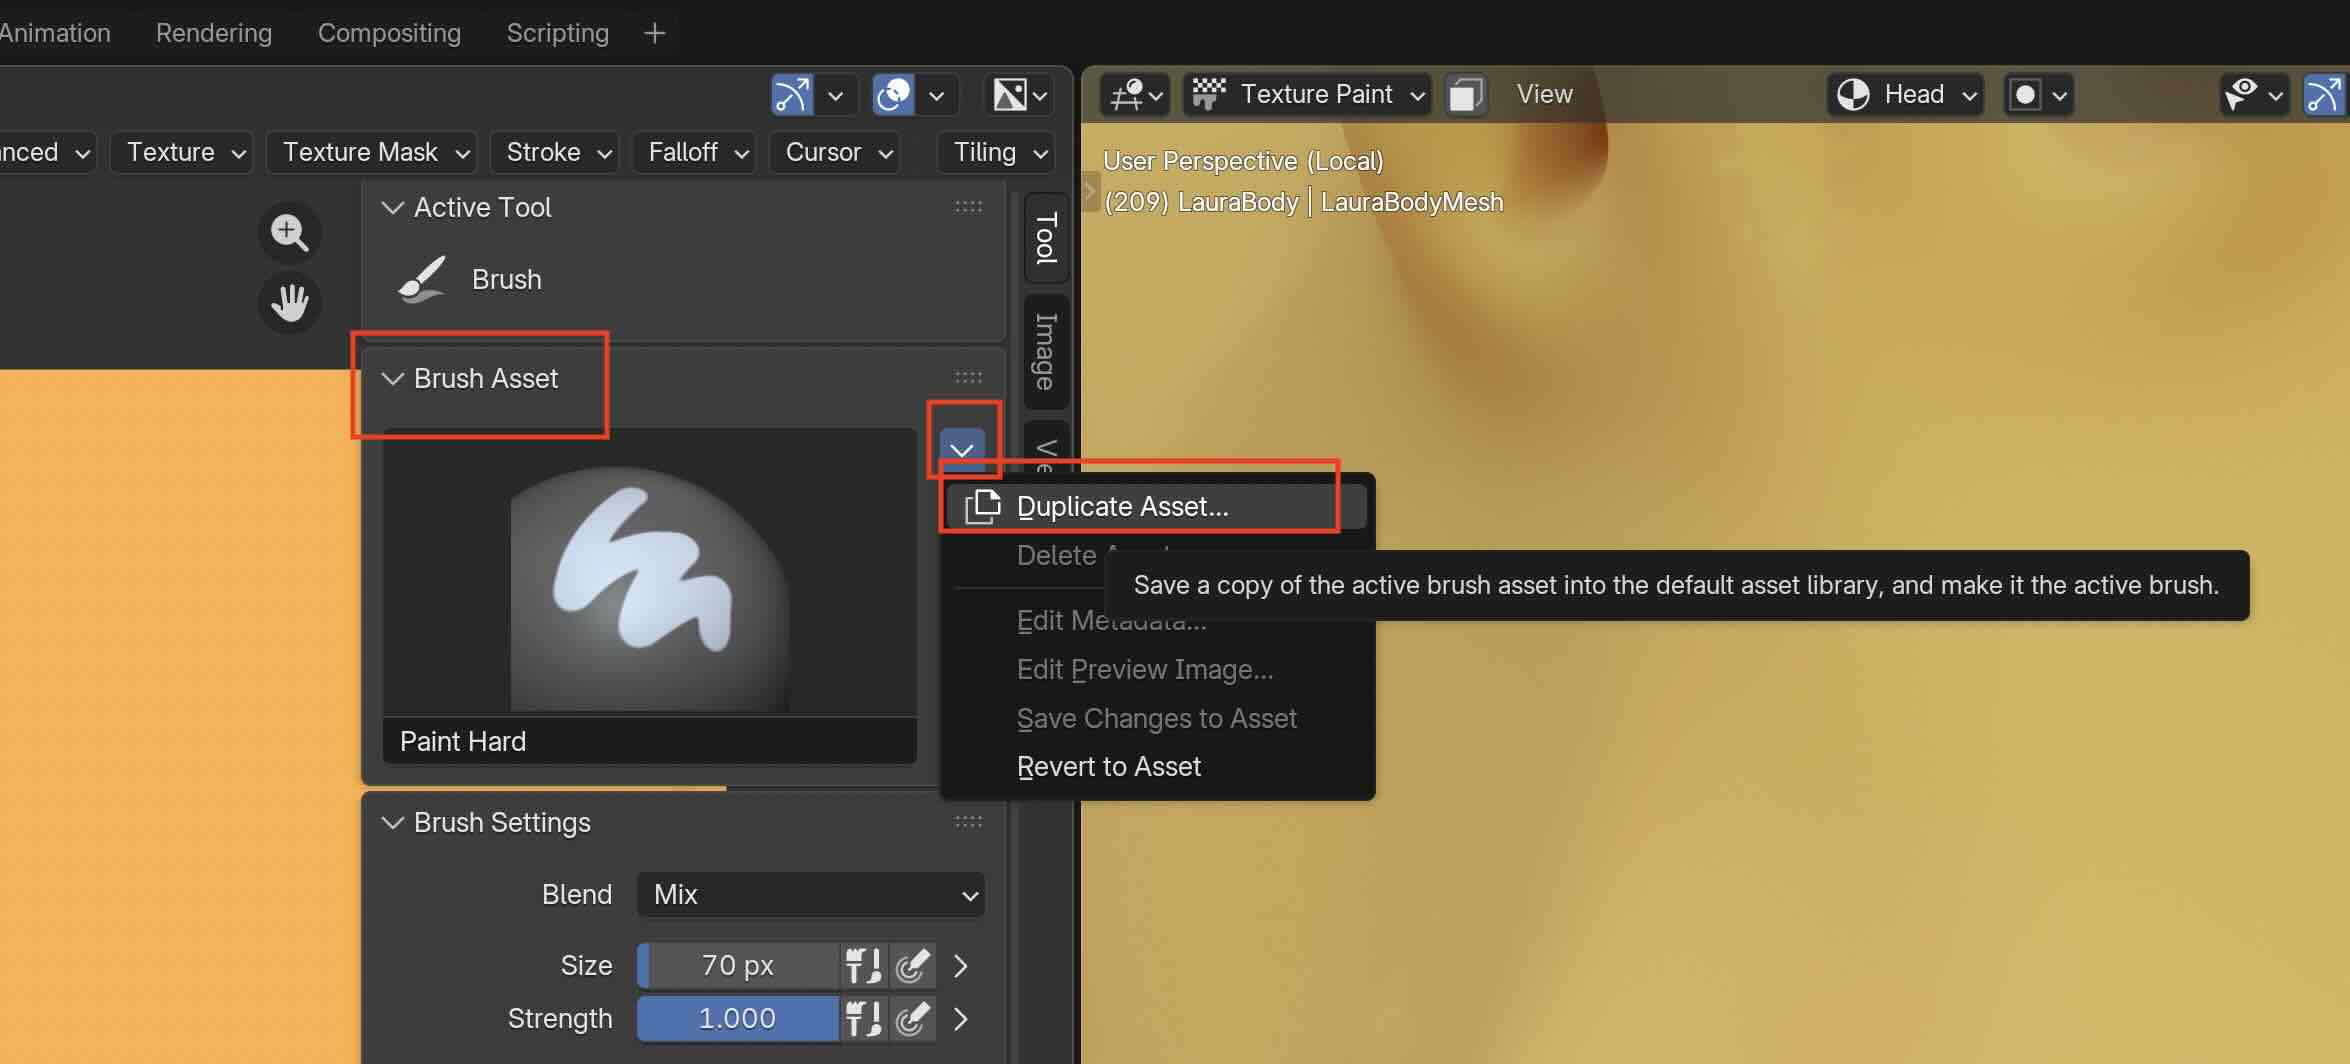Click the zoom magnifier gizmo icon
Screen dimensions: 2350x1064
pos(289,233)
